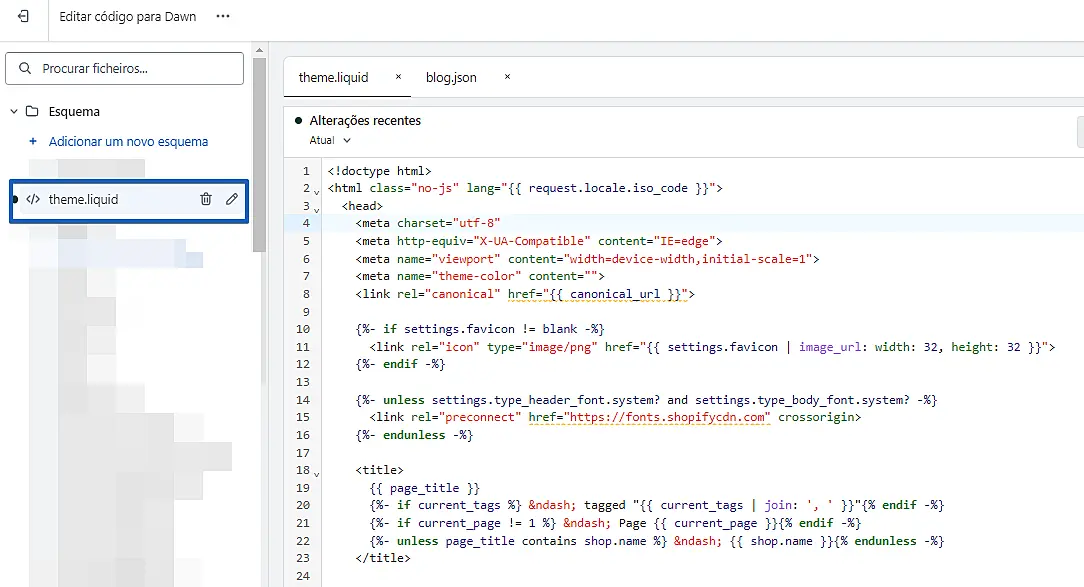Screen dimensions: 1084x587
Task: Click Adicionar um novo esquema link
Action: [128, 142]
